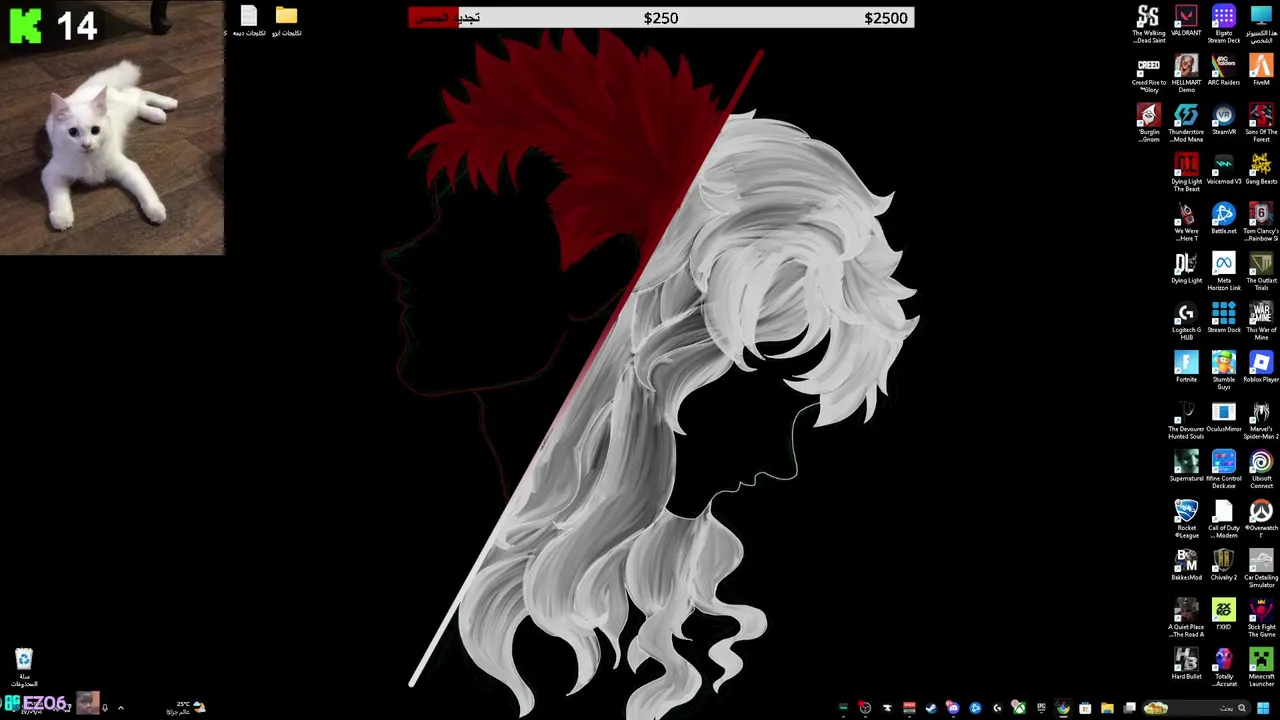Launch Chivalry 2 from the desktop
The height and width of the screenshot is (720, 1280).
(1224, 565)
